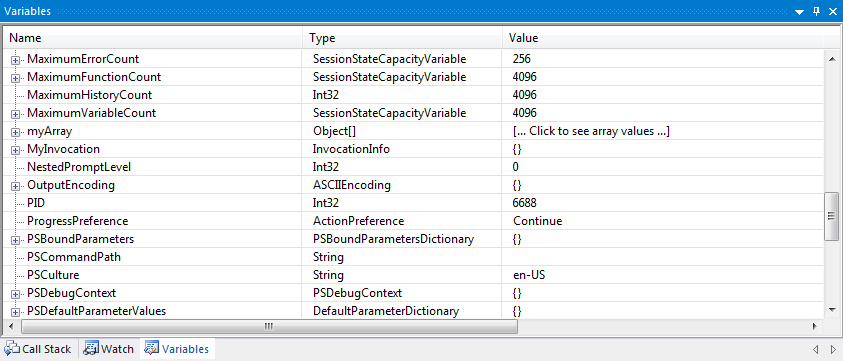The image size is (843, 361).
Task: Click the vertical scrollbar thumb
Action: [832, 216]
